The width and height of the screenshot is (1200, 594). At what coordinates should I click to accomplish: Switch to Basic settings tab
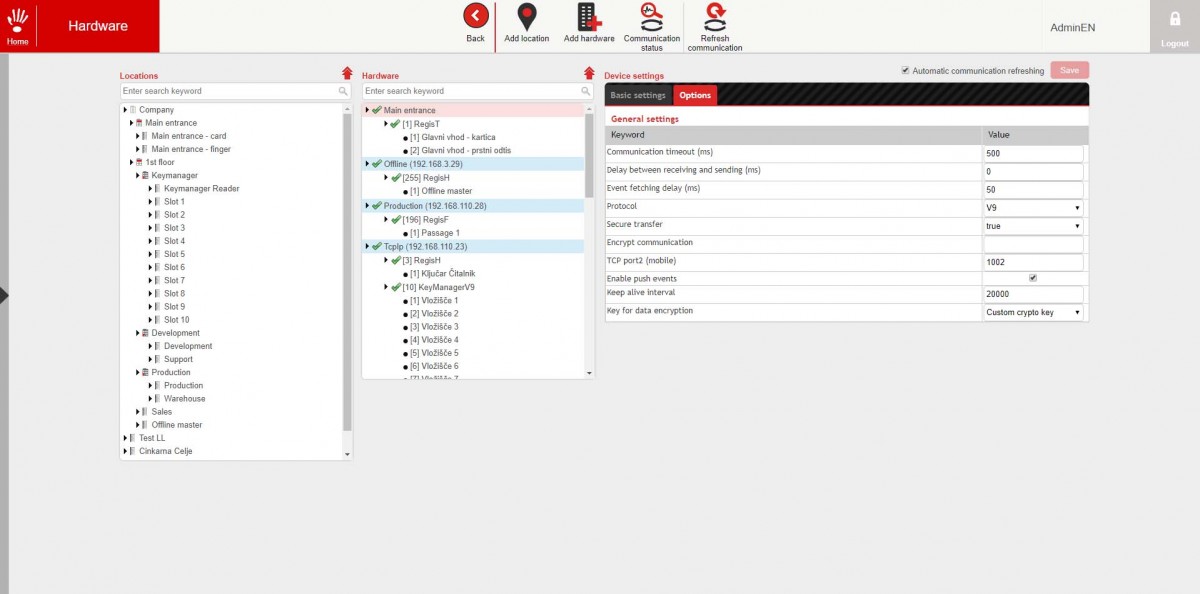point(638,95)
